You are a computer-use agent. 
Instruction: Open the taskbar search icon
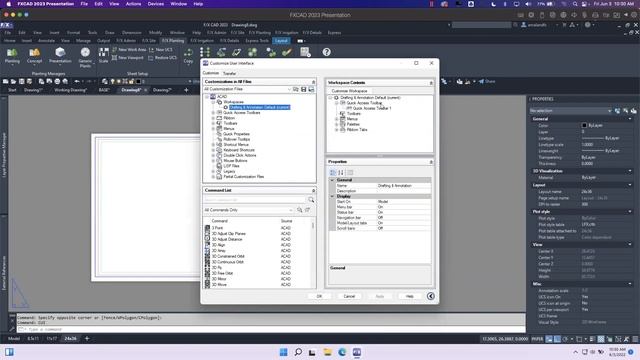pos(298,352)
